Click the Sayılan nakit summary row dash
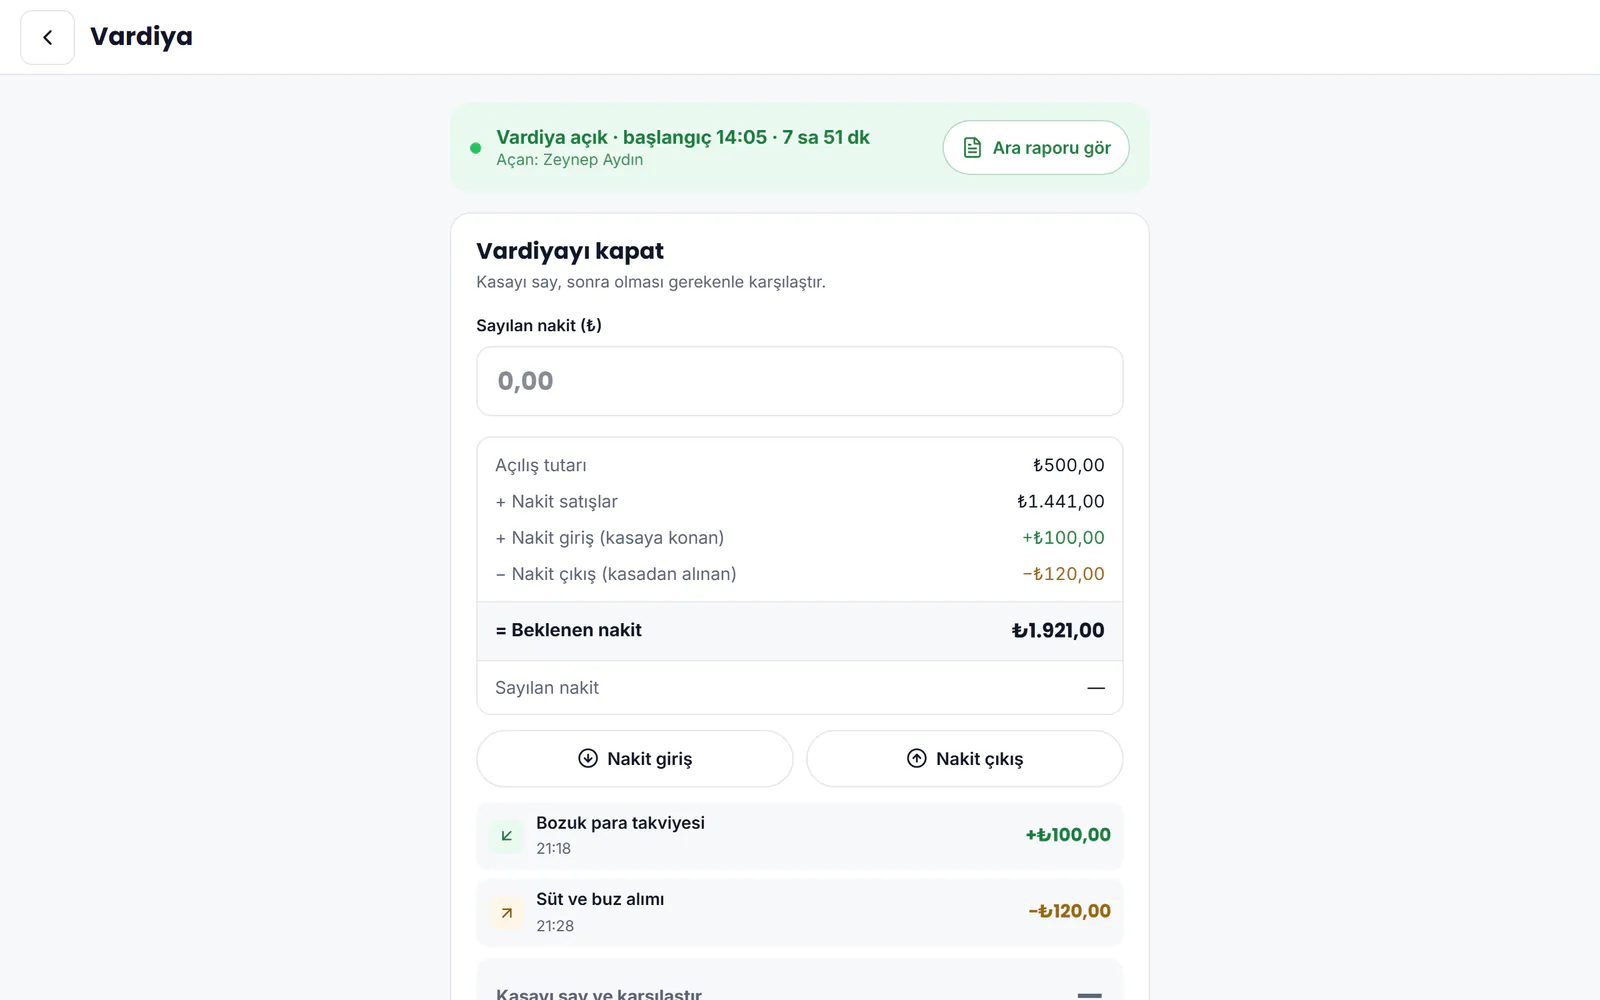 point(1096,688)
